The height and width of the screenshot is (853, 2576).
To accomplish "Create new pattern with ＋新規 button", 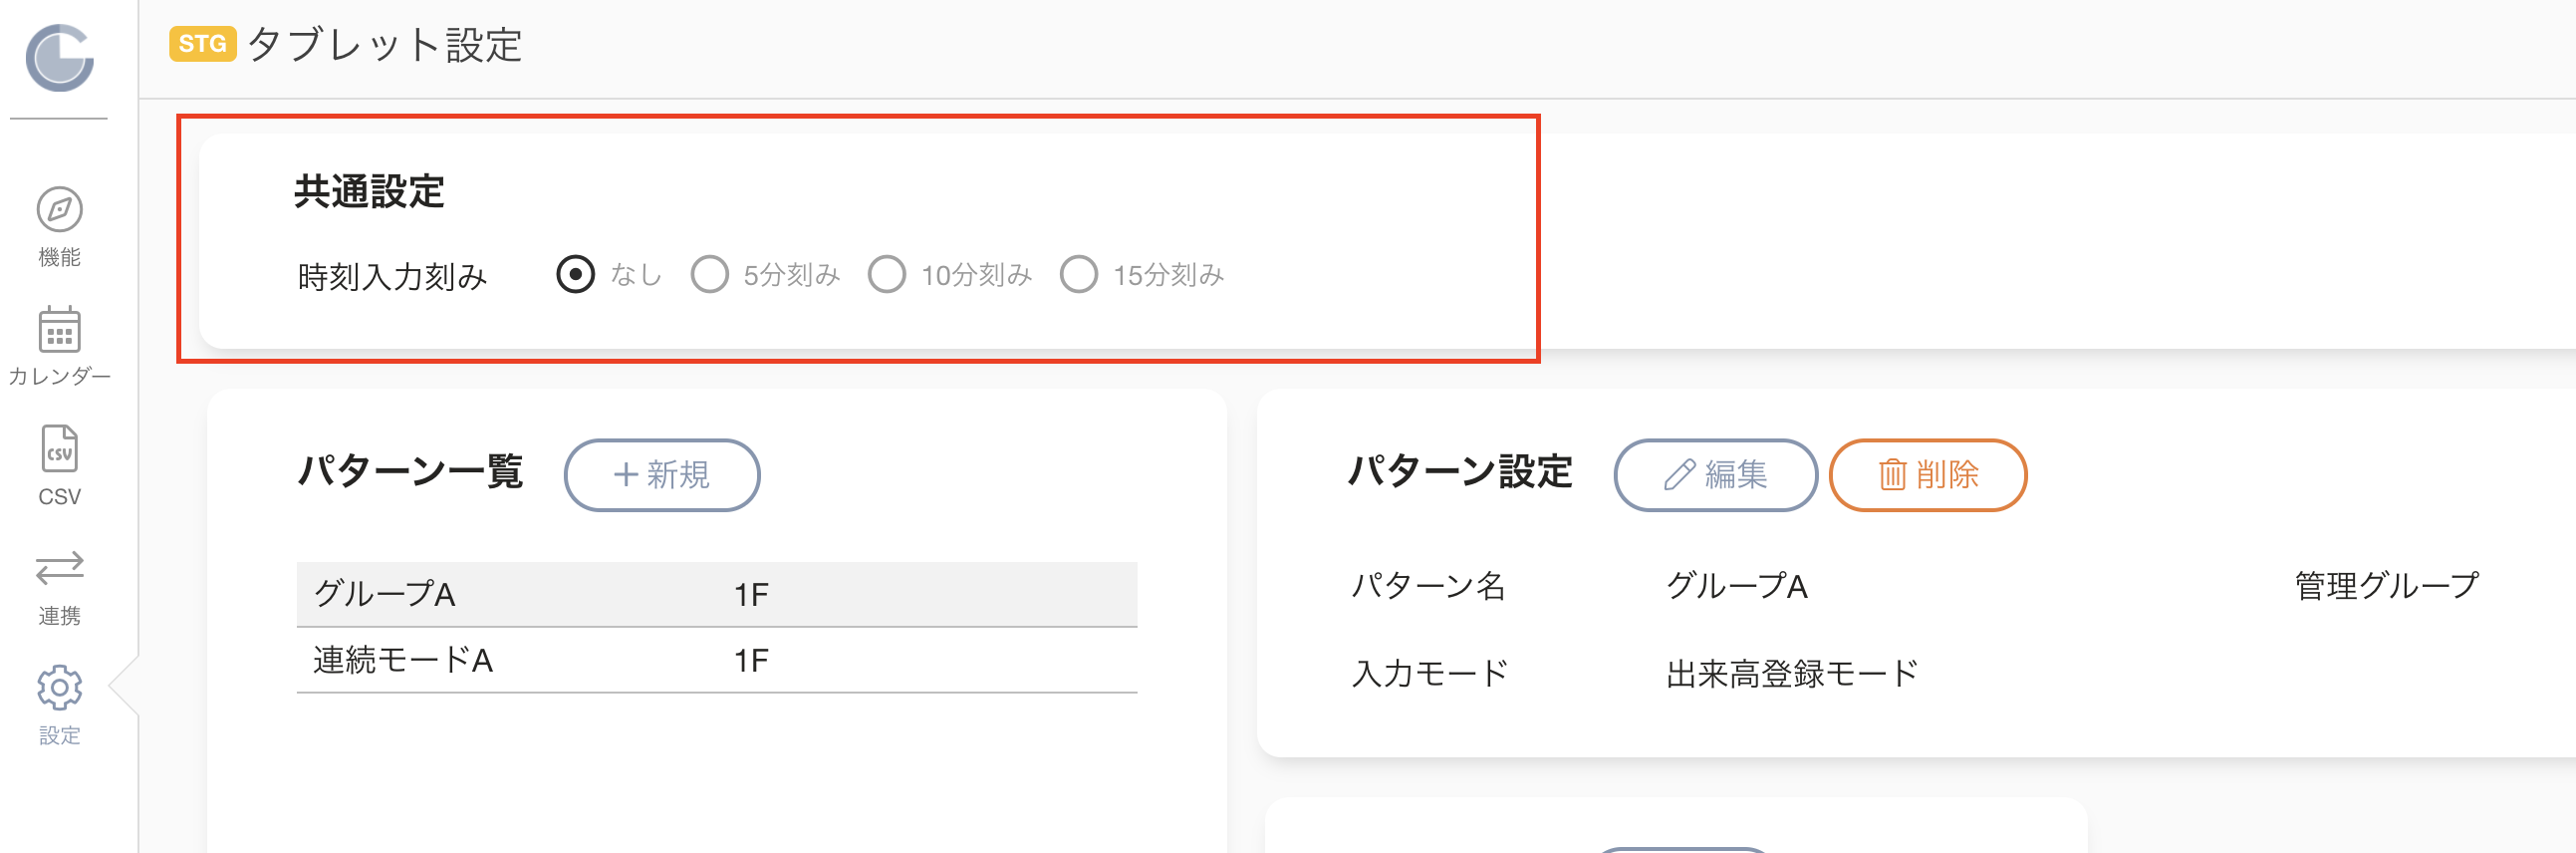I will pyautogui.click(x=662, y=474).
